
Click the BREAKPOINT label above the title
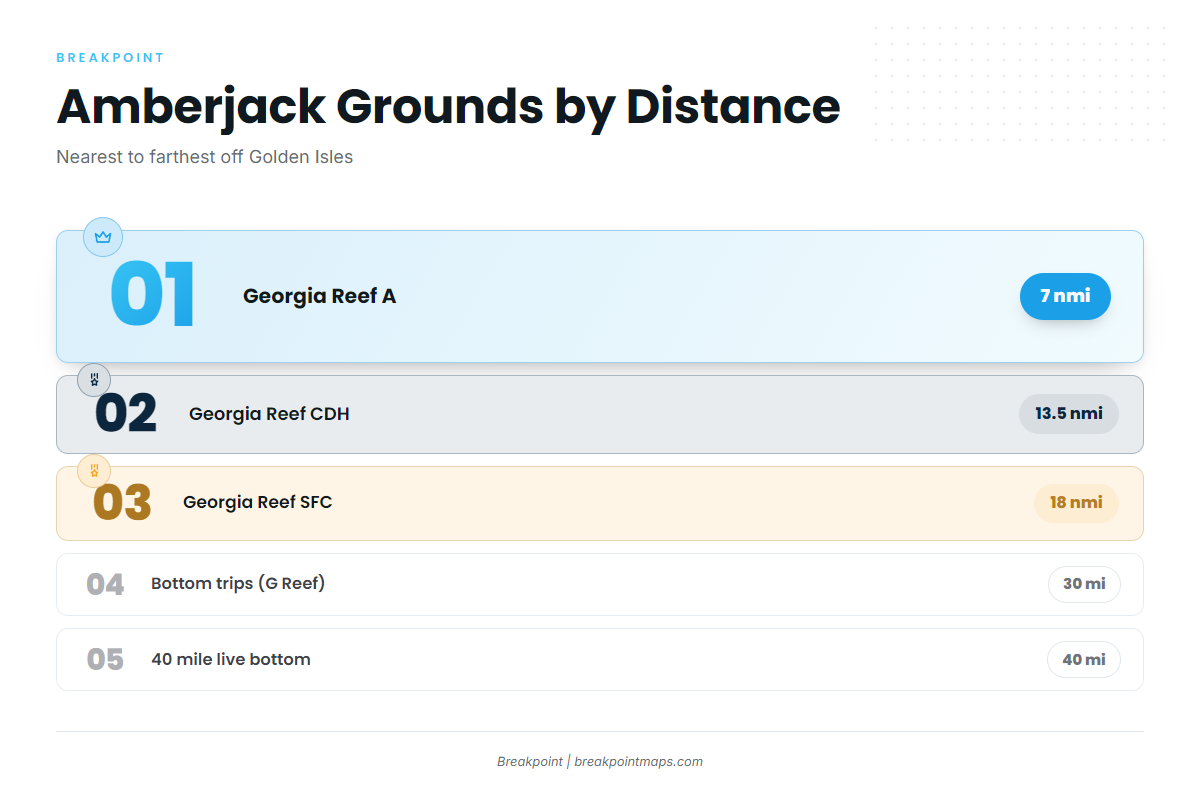click(110, 58)
